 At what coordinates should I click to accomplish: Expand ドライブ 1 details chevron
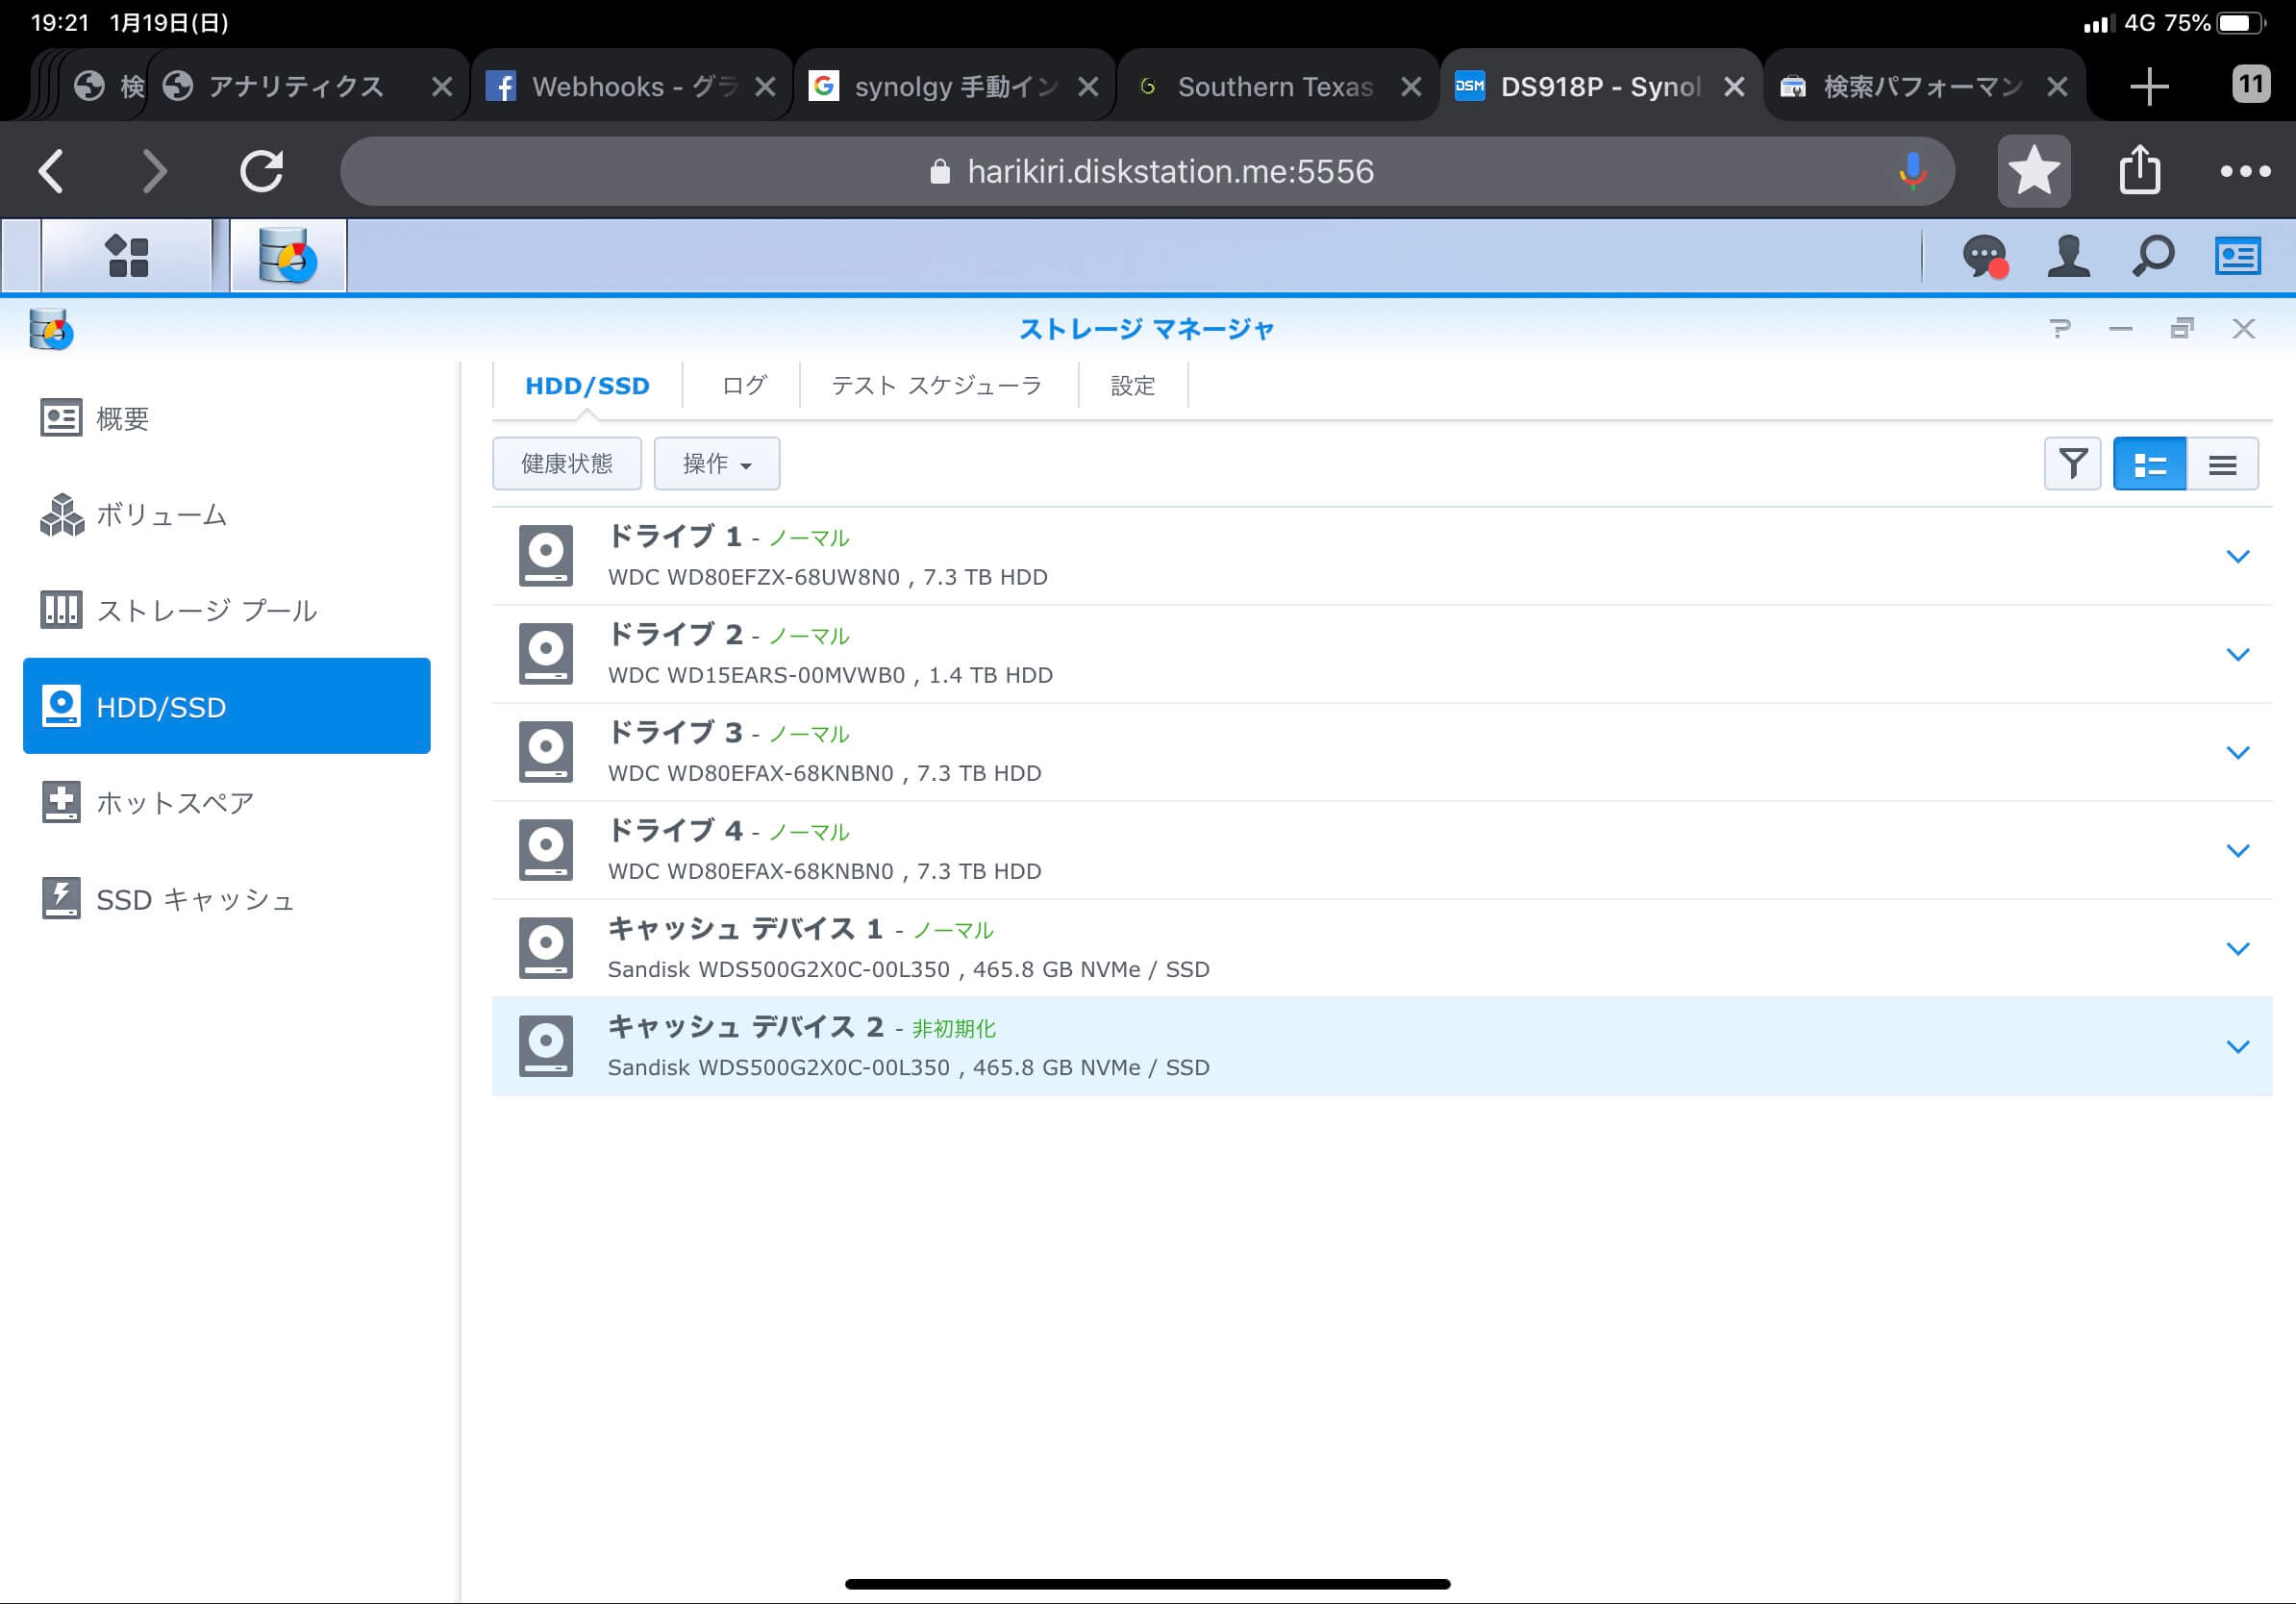pyautogui.click(x=2238, y=556)
